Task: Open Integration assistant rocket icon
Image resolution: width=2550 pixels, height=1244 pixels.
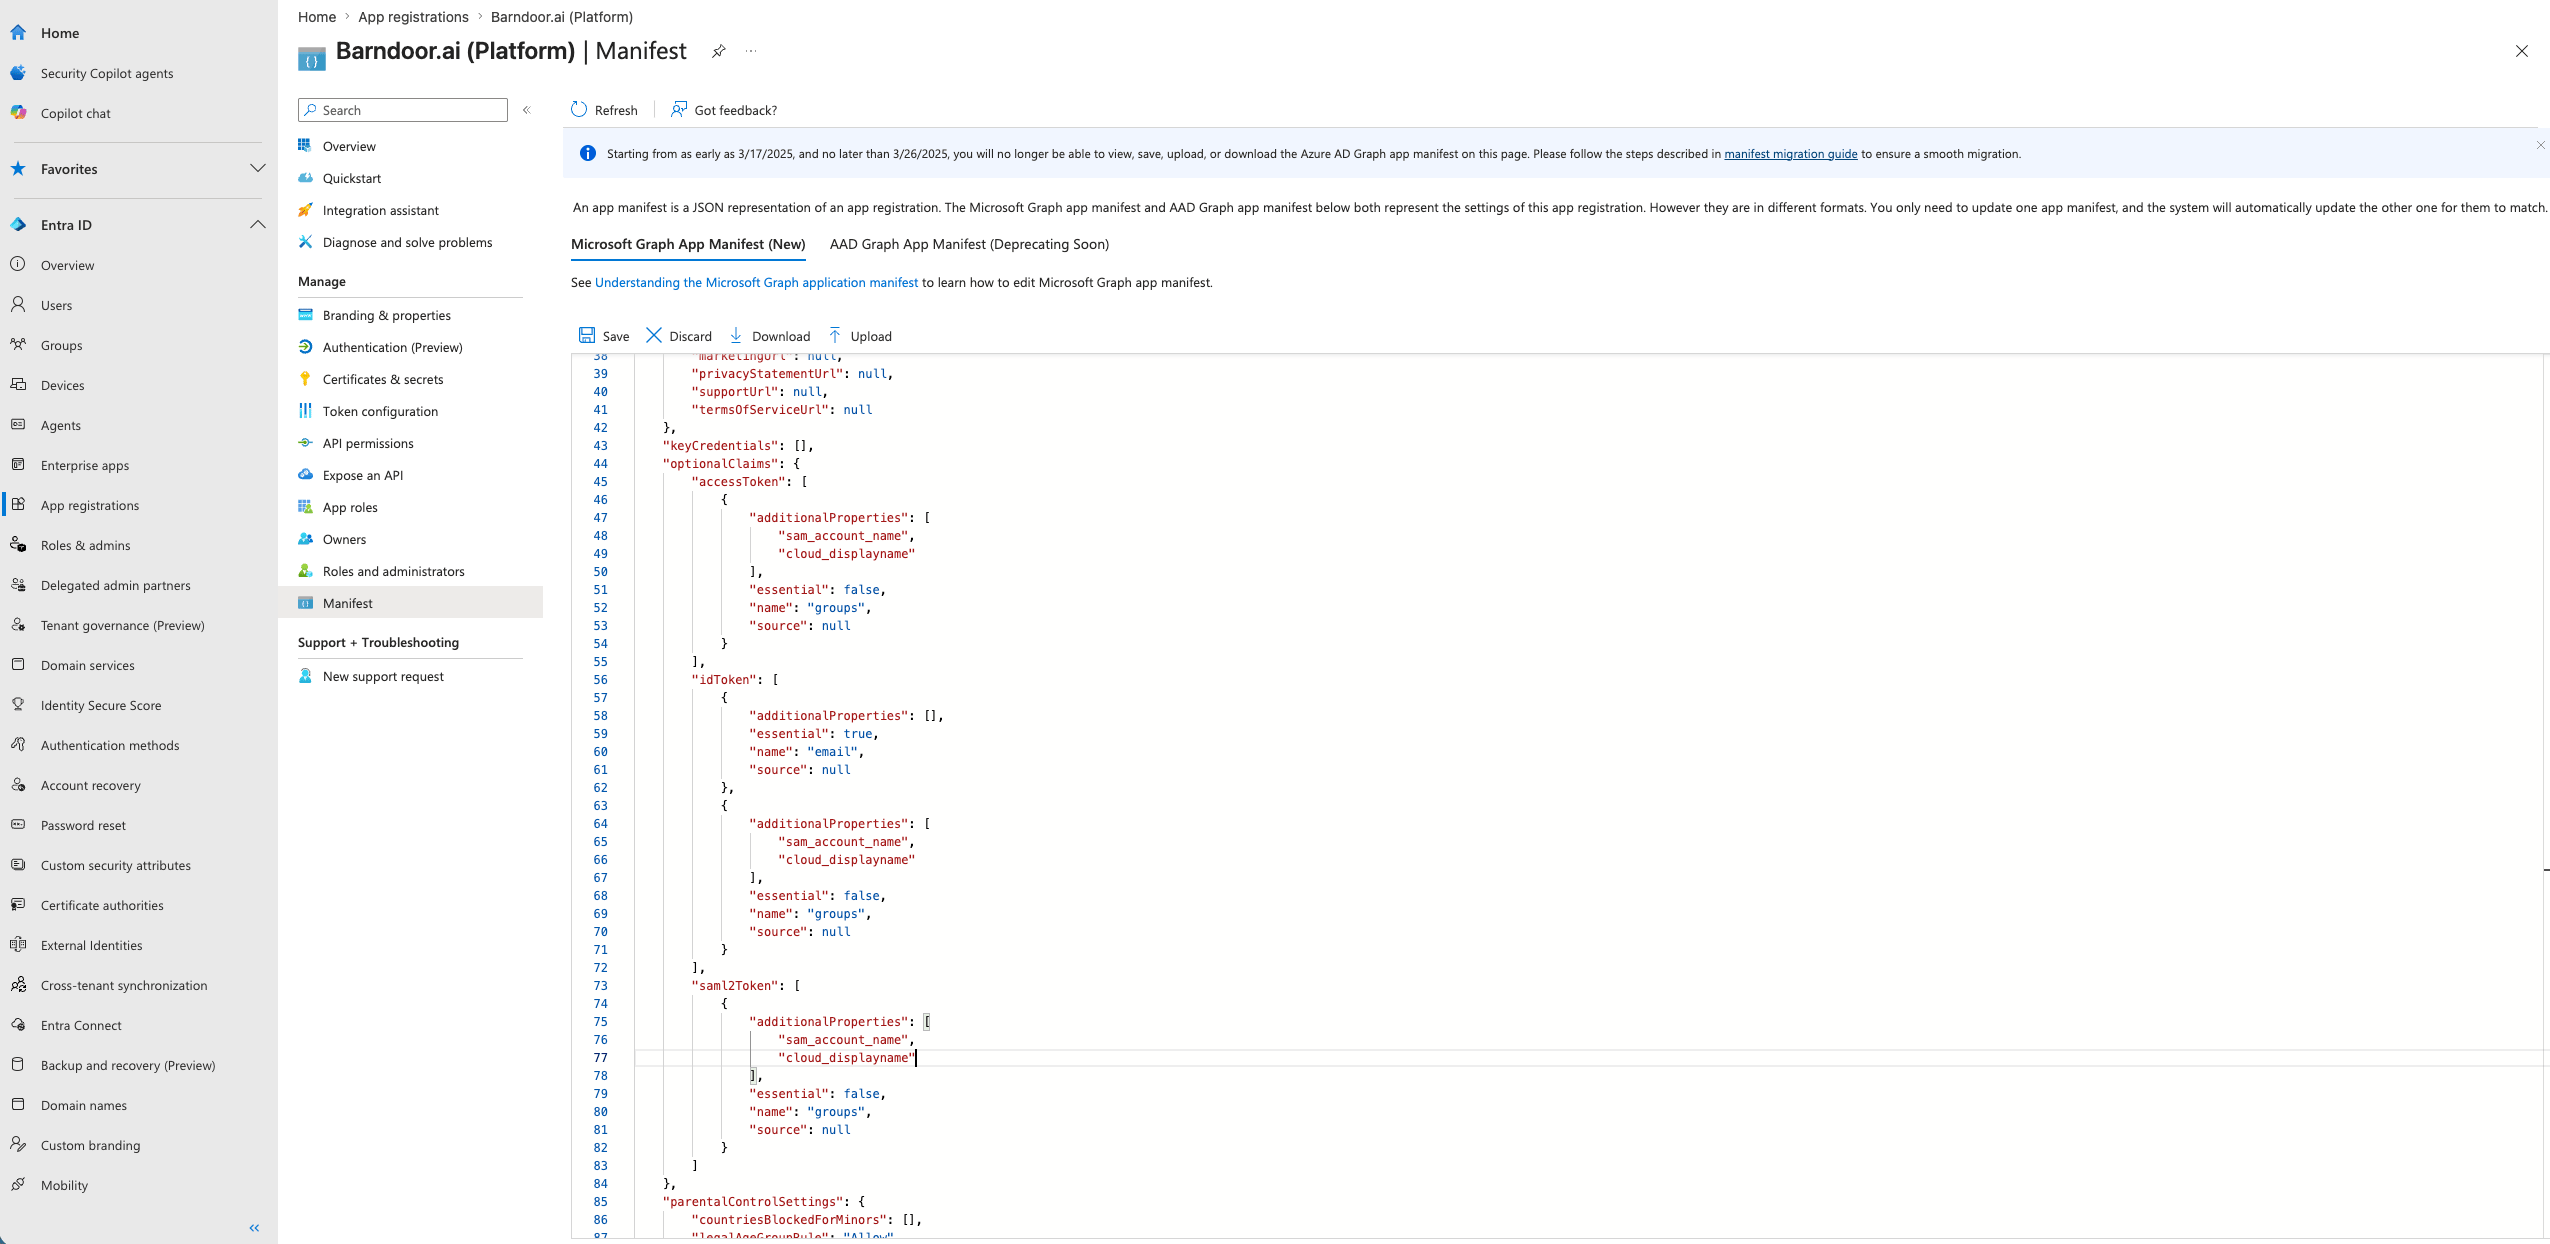Action: coord(305,209)
